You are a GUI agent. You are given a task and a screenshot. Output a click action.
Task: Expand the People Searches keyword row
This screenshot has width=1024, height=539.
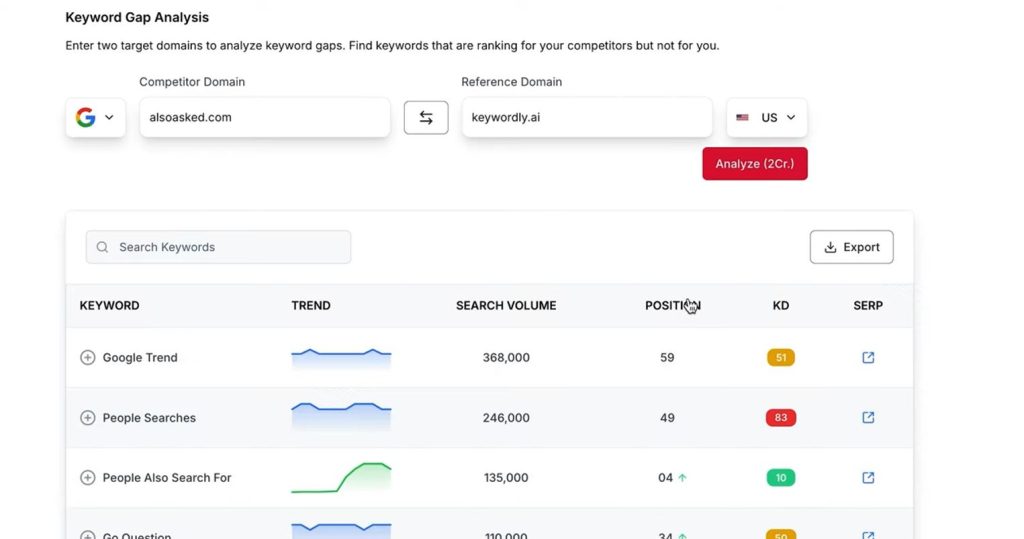[87, 418]
